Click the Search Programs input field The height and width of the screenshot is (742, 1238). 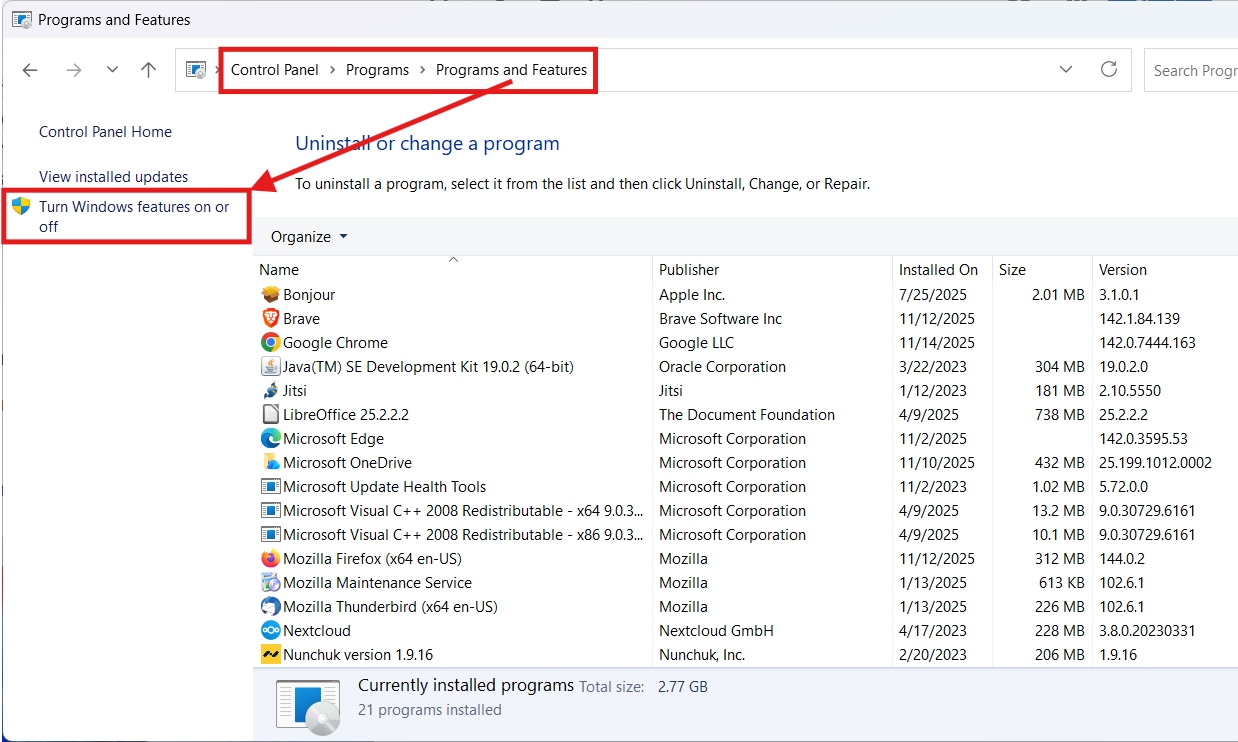[1194, 71]
